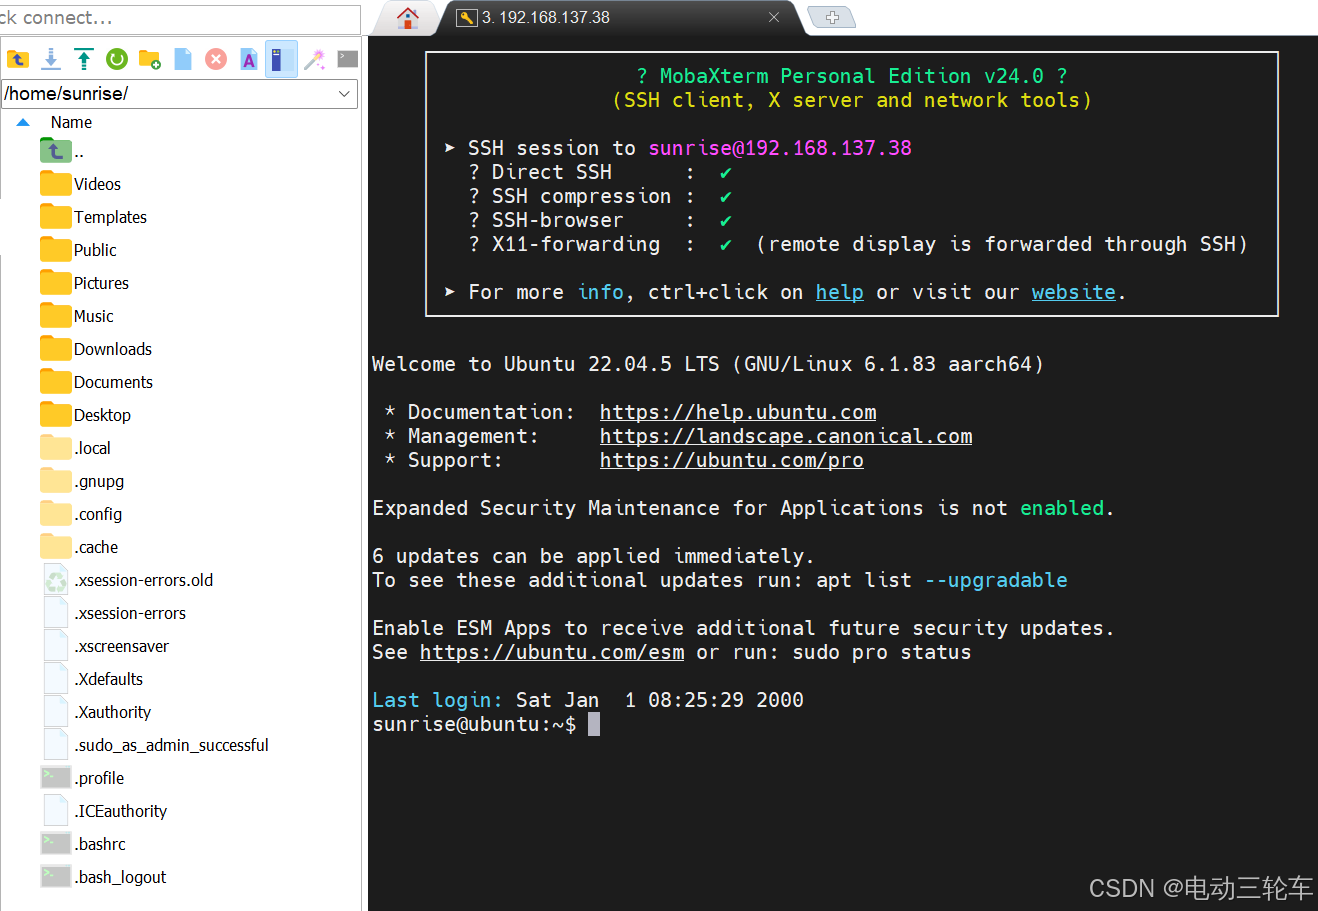This screenshot has height=911, width=1318.
Task: Click the upload to current folder icon
Action: (x=84, y=59)
